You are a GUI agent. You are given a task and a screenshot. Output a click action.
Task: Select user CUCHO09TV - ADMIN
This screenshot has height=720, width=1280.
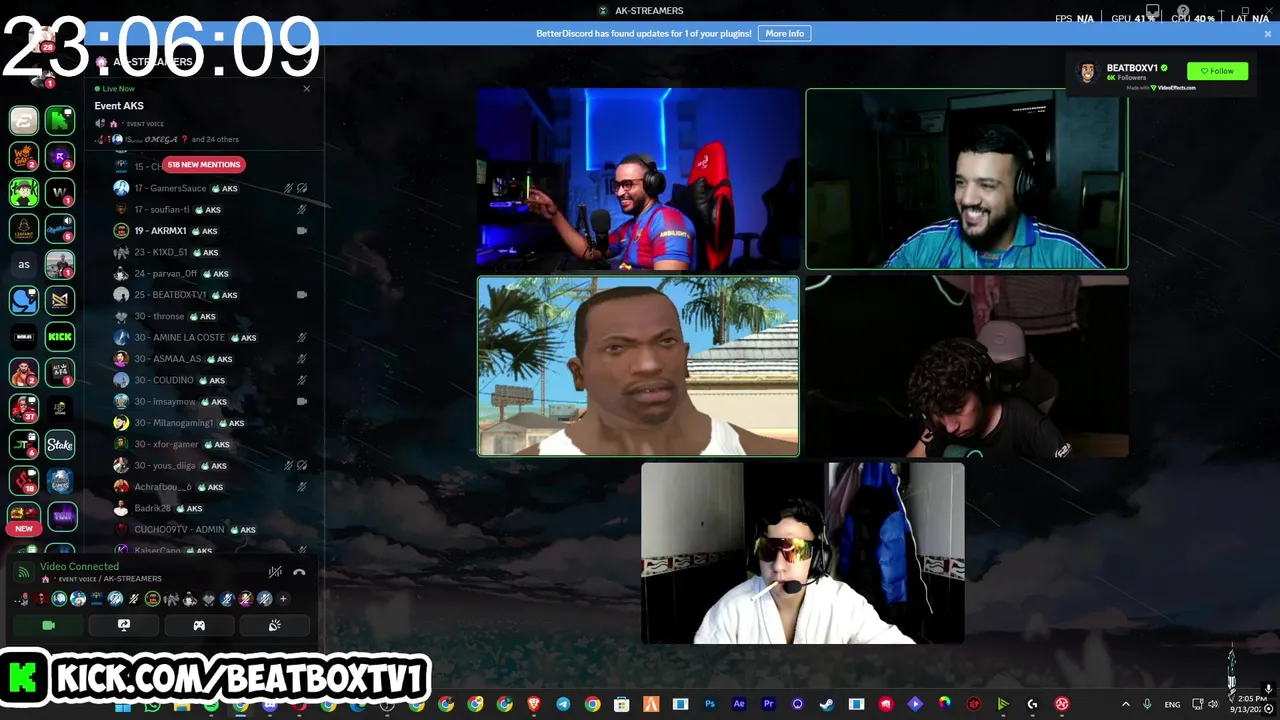tap(210, 529)
